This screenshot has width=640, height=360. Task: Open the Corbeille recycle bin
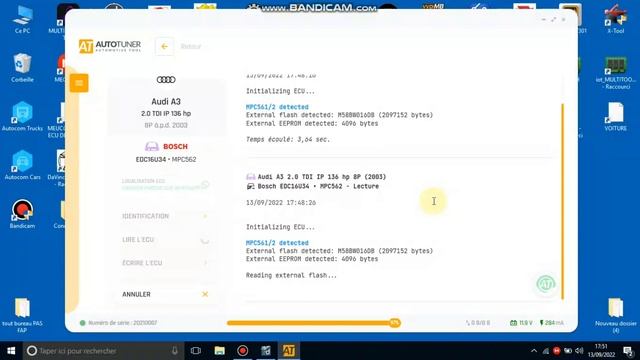tap(22, 68)
